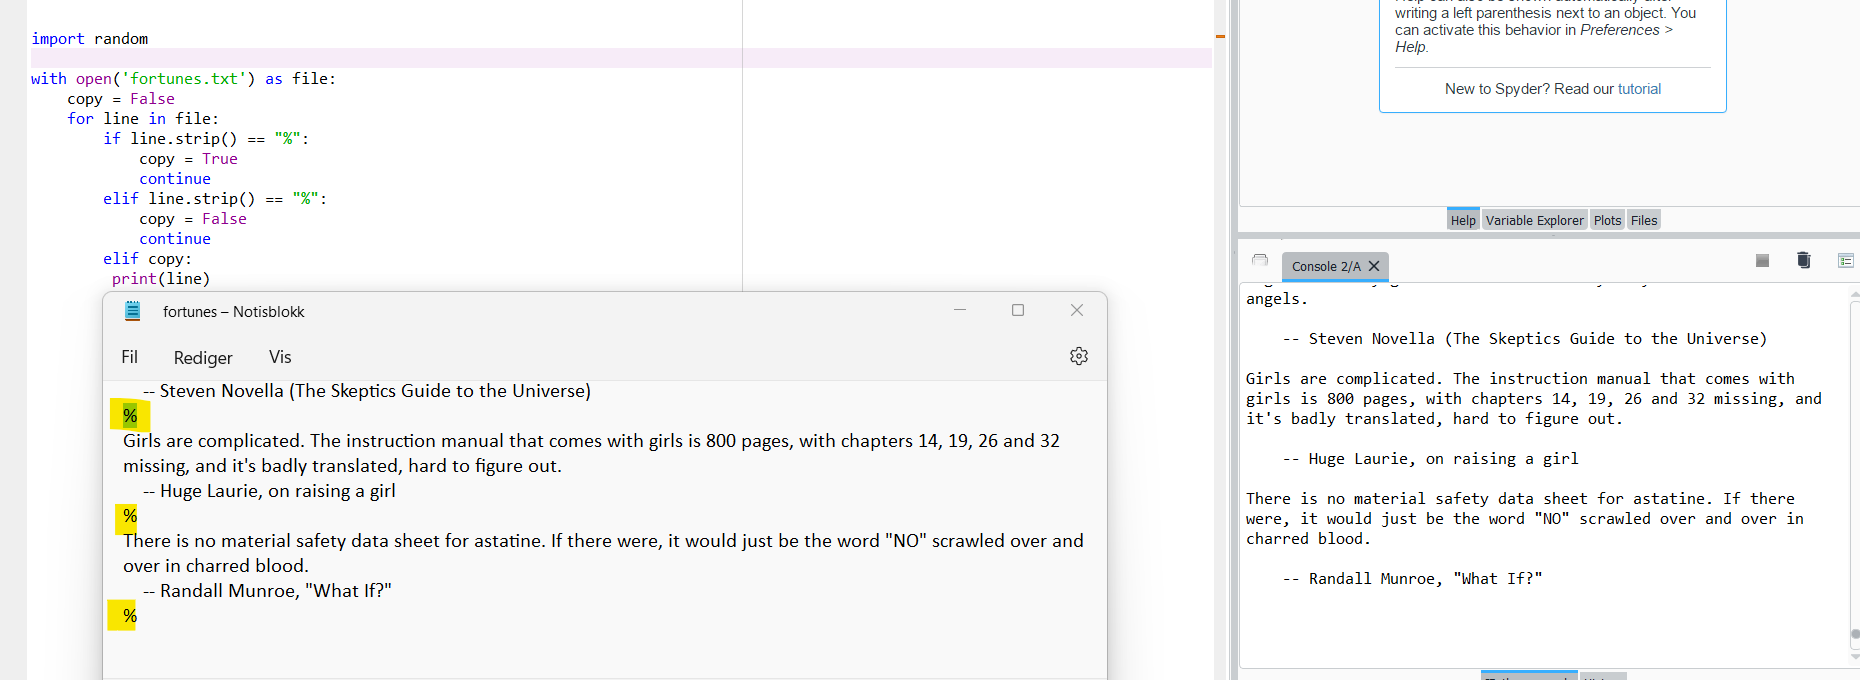Click the fortunes – Notisblokk window title

234,312
